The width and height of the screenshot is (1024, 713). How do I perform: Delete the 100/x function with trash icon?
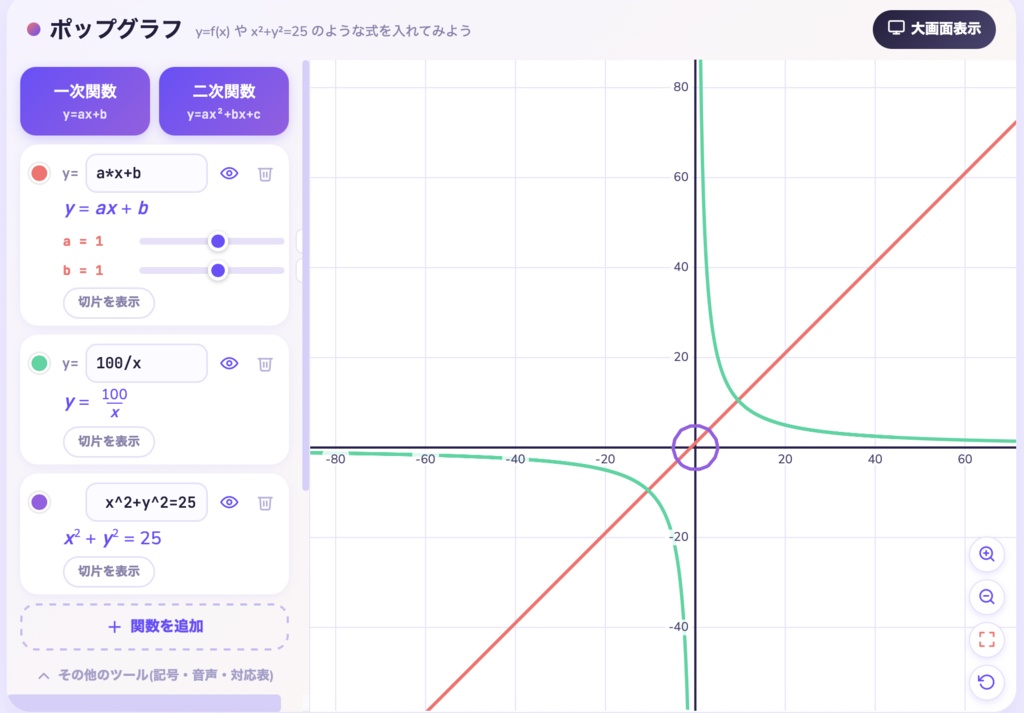[265, 364]
